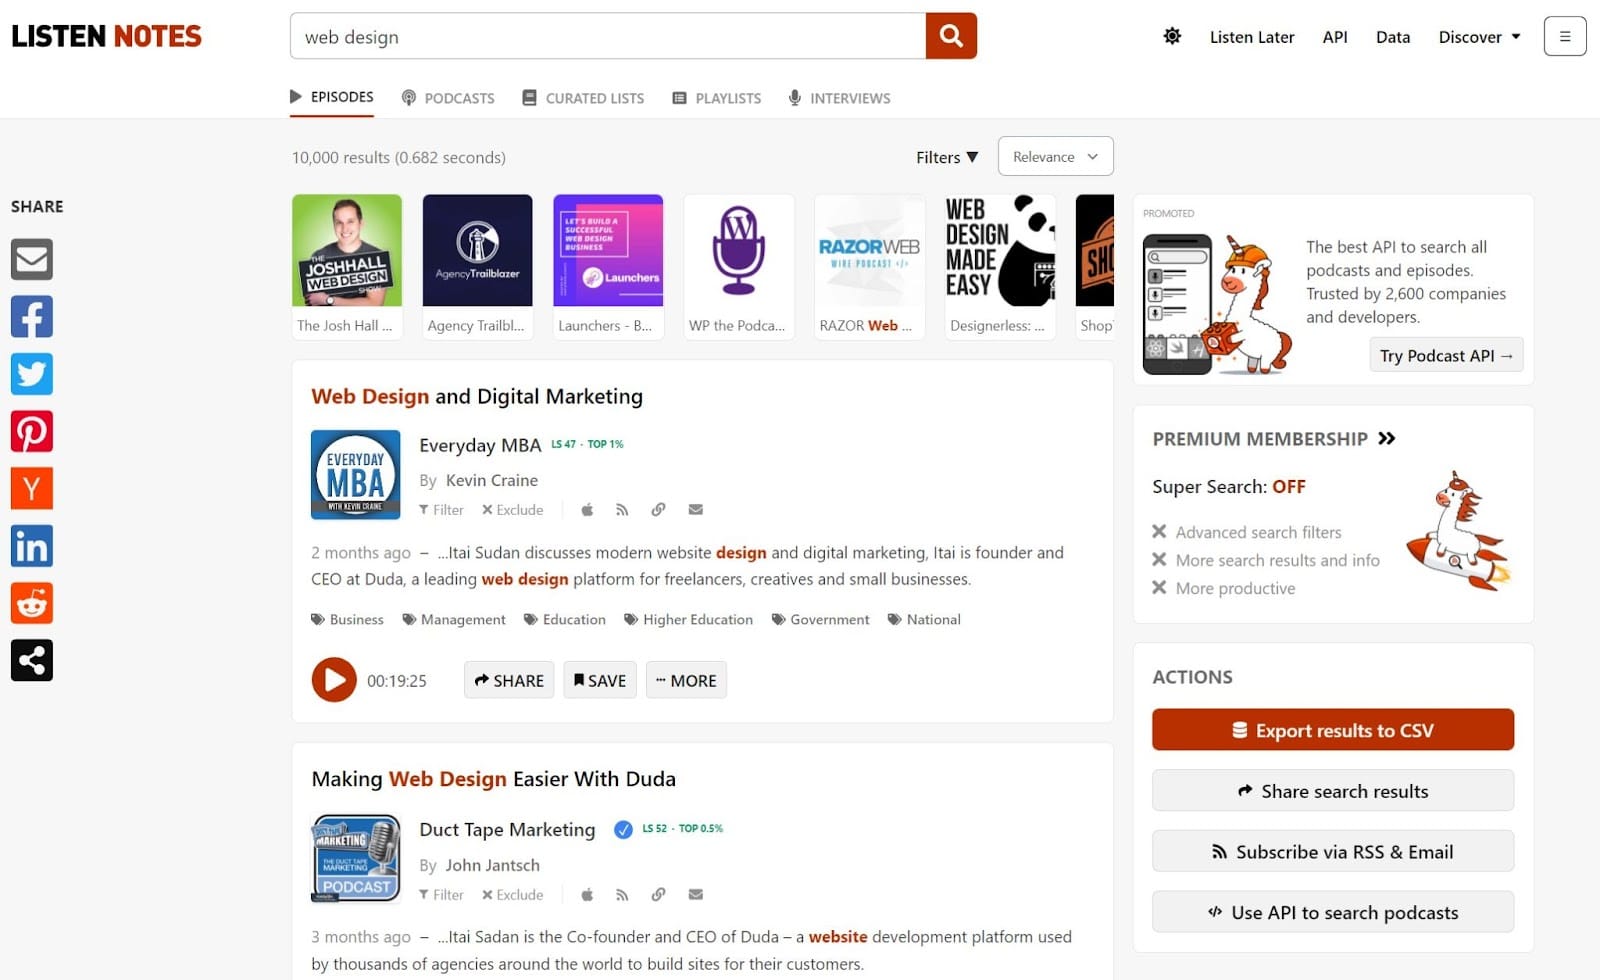The image size is (1600, 980).
Task: Click Export results to CSV button
Action: point(1332,730)
